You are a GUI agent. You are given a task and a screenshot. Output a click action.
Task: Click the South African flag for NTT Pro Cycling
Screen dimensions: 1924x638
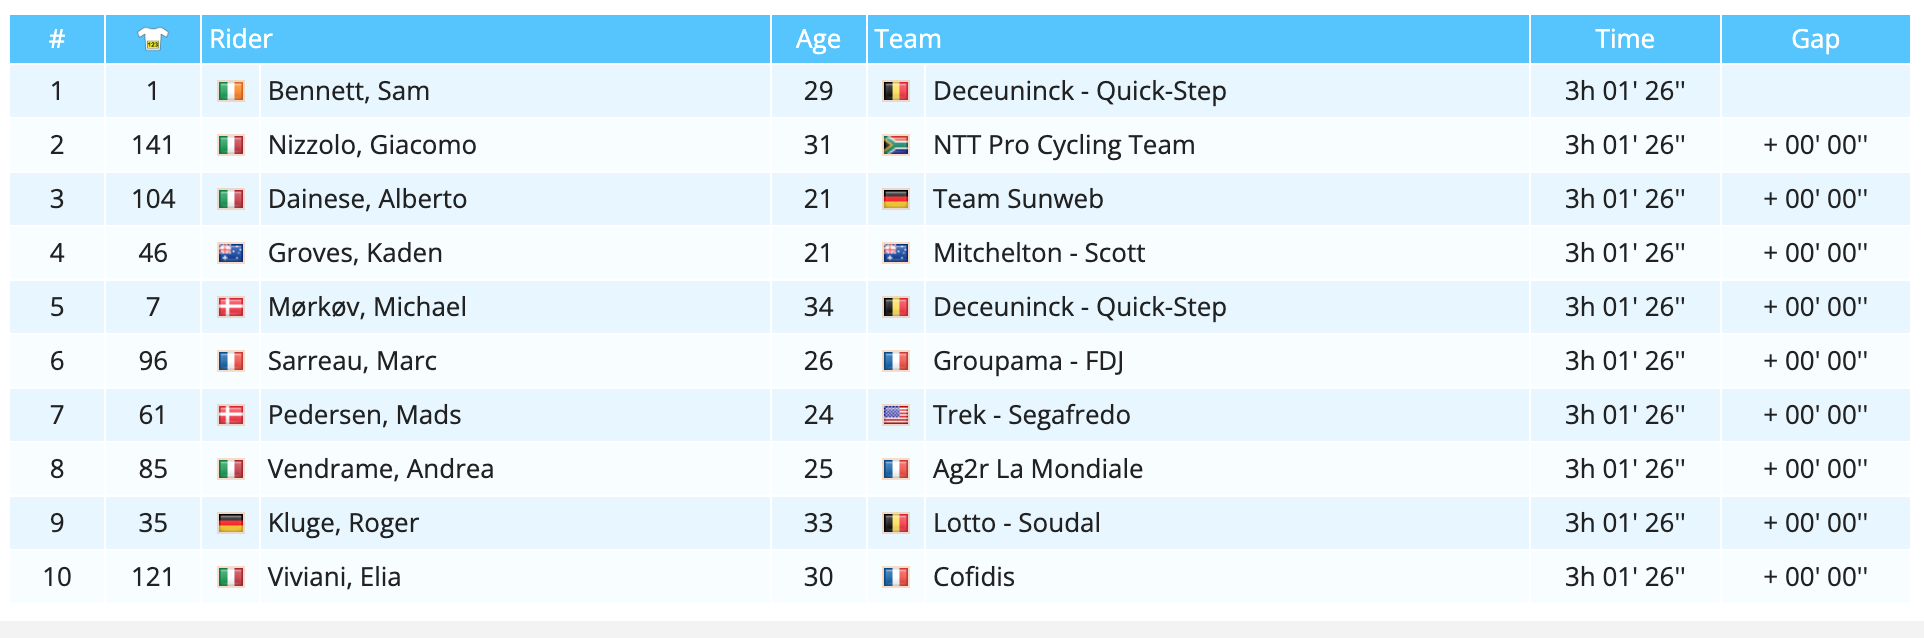point(895,145)
